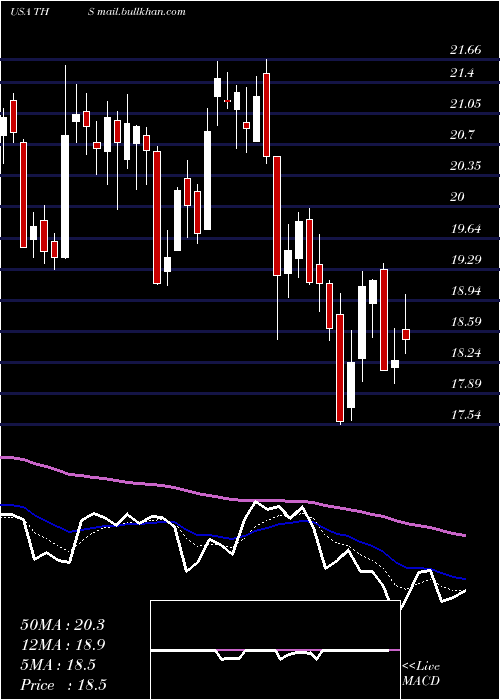Click the <<Live MACD label
This screenshot has width=500, height=700.
click(x=421, y=674)
